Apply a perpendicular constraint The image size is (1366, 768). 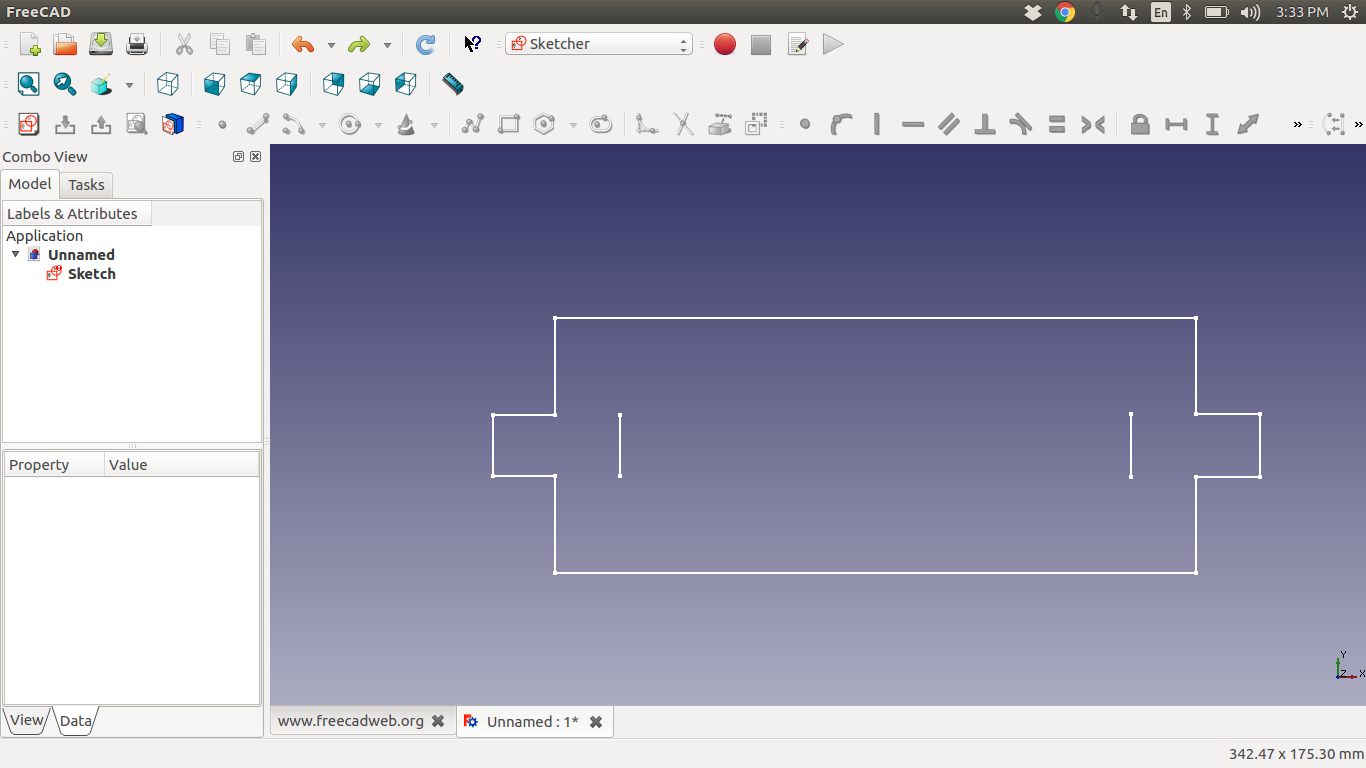(983, 124)
